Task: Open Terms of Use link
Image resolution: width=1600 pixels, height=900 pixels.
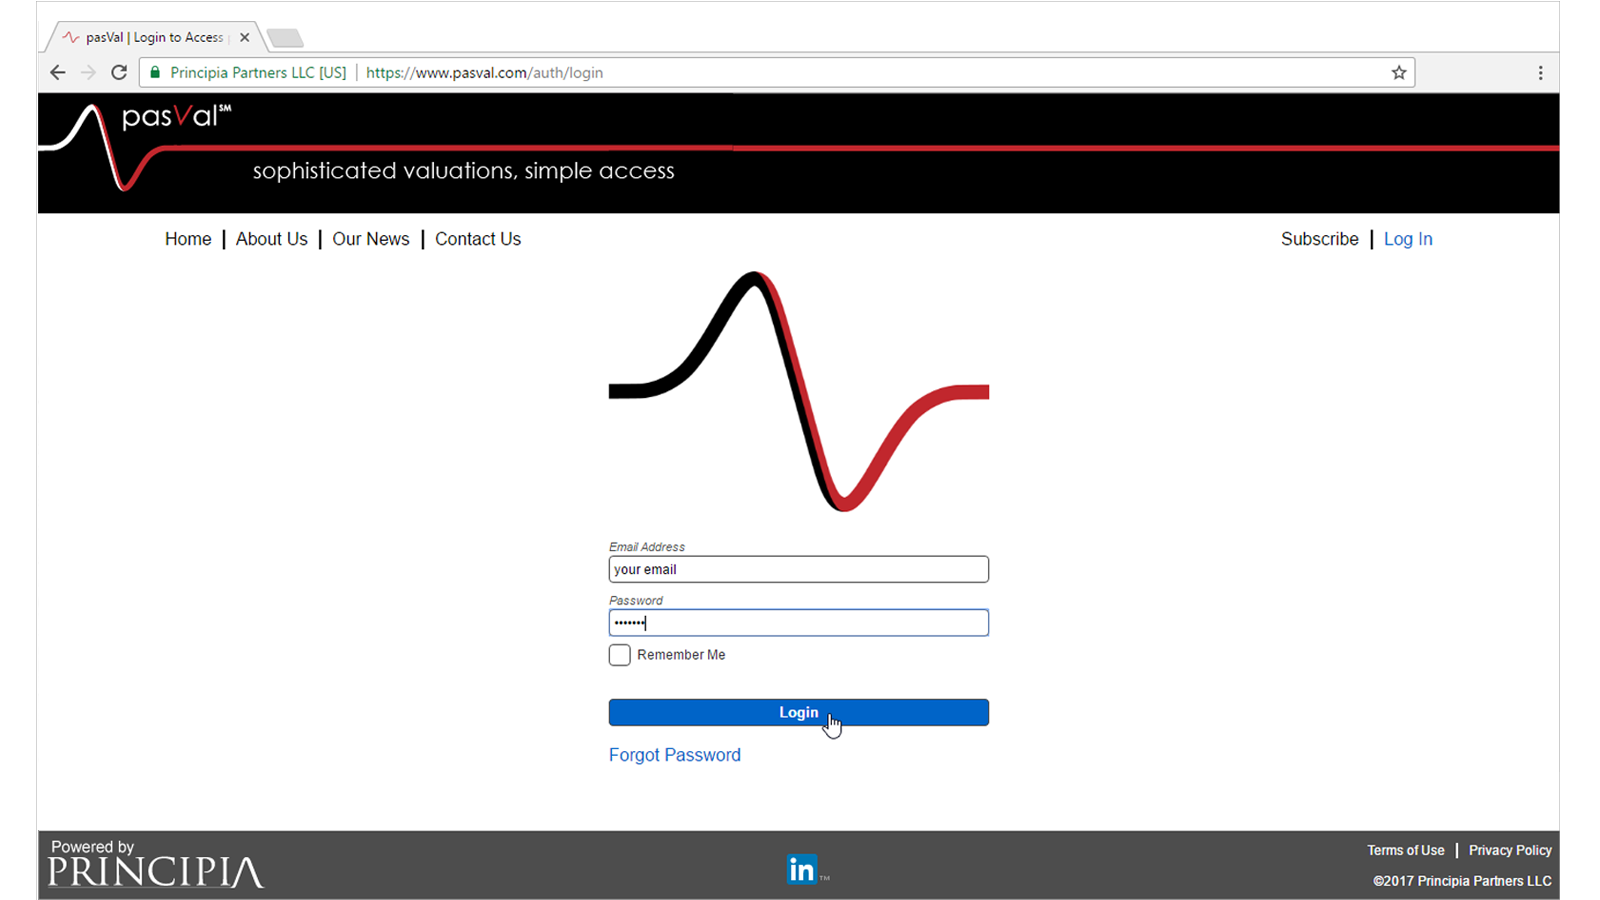Action: point(1406,850)
